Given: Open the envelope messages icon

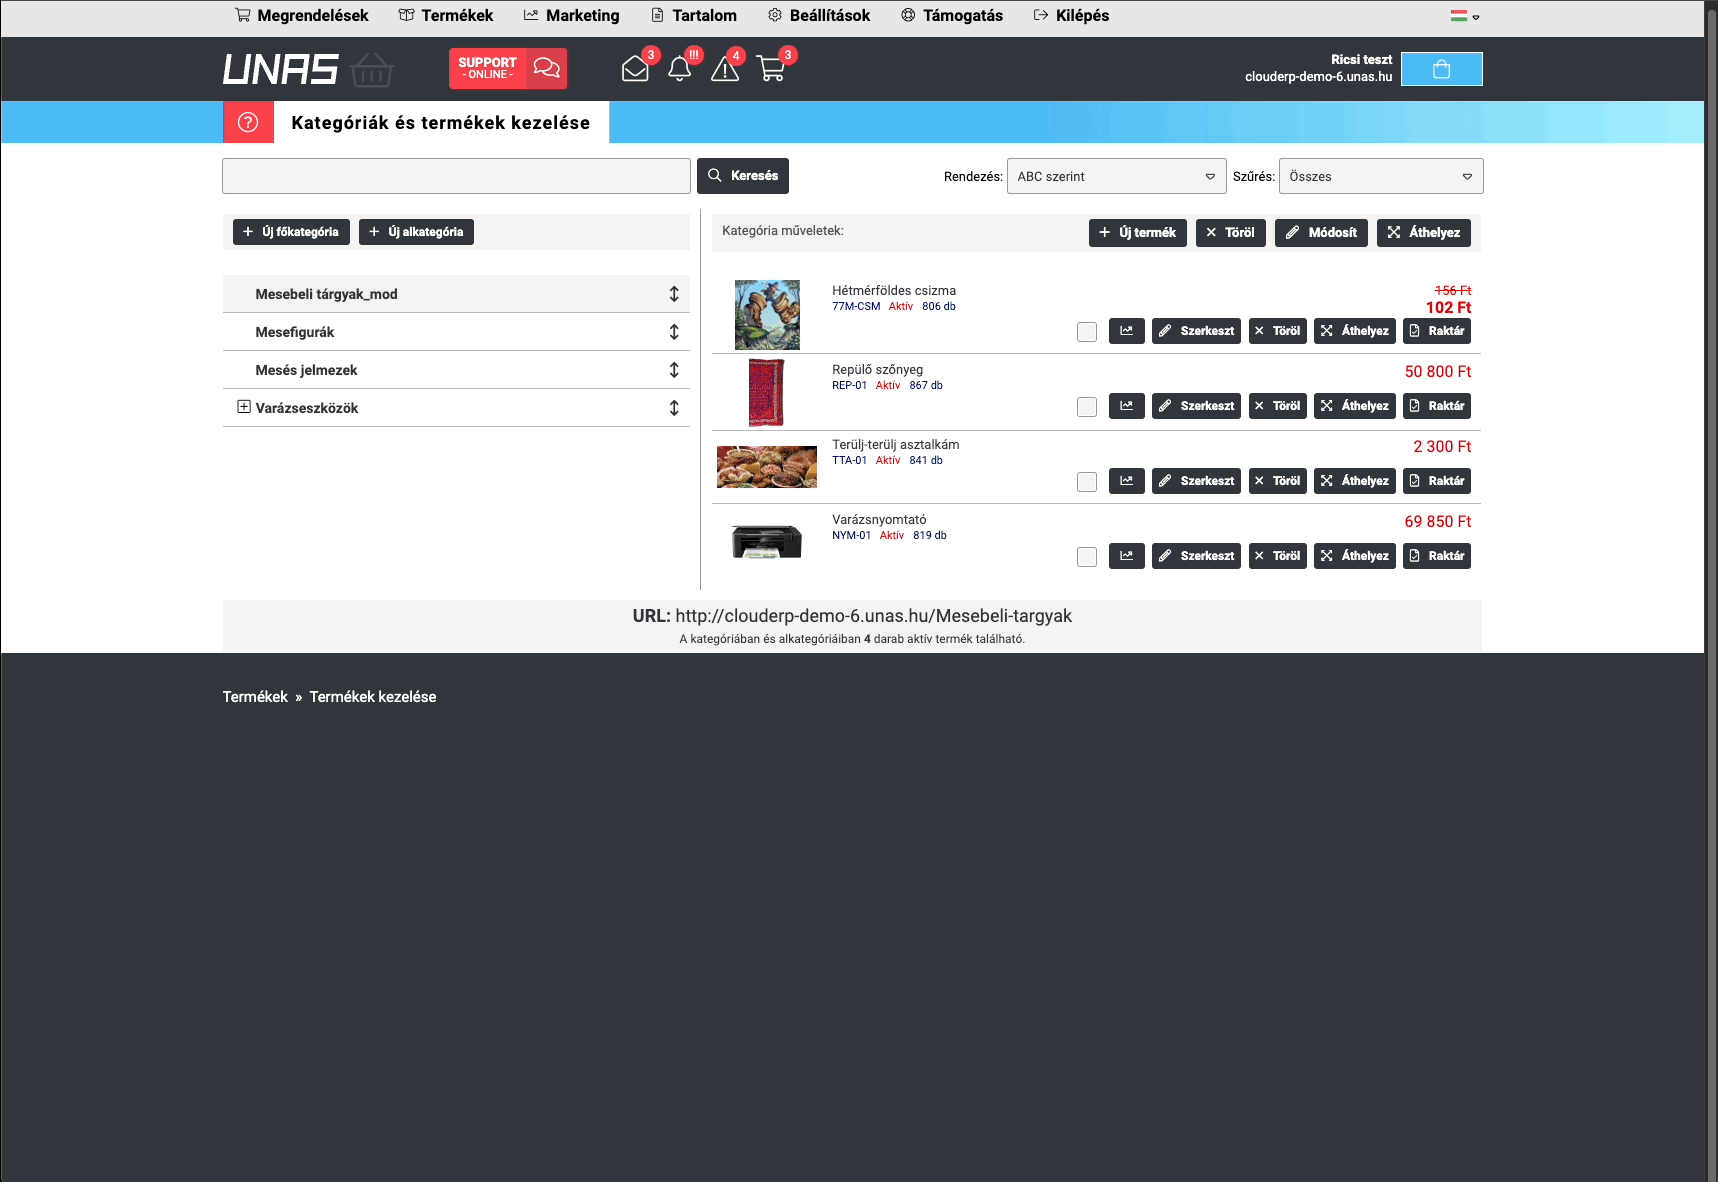Looking at the screenshot, I should (635, 69).
